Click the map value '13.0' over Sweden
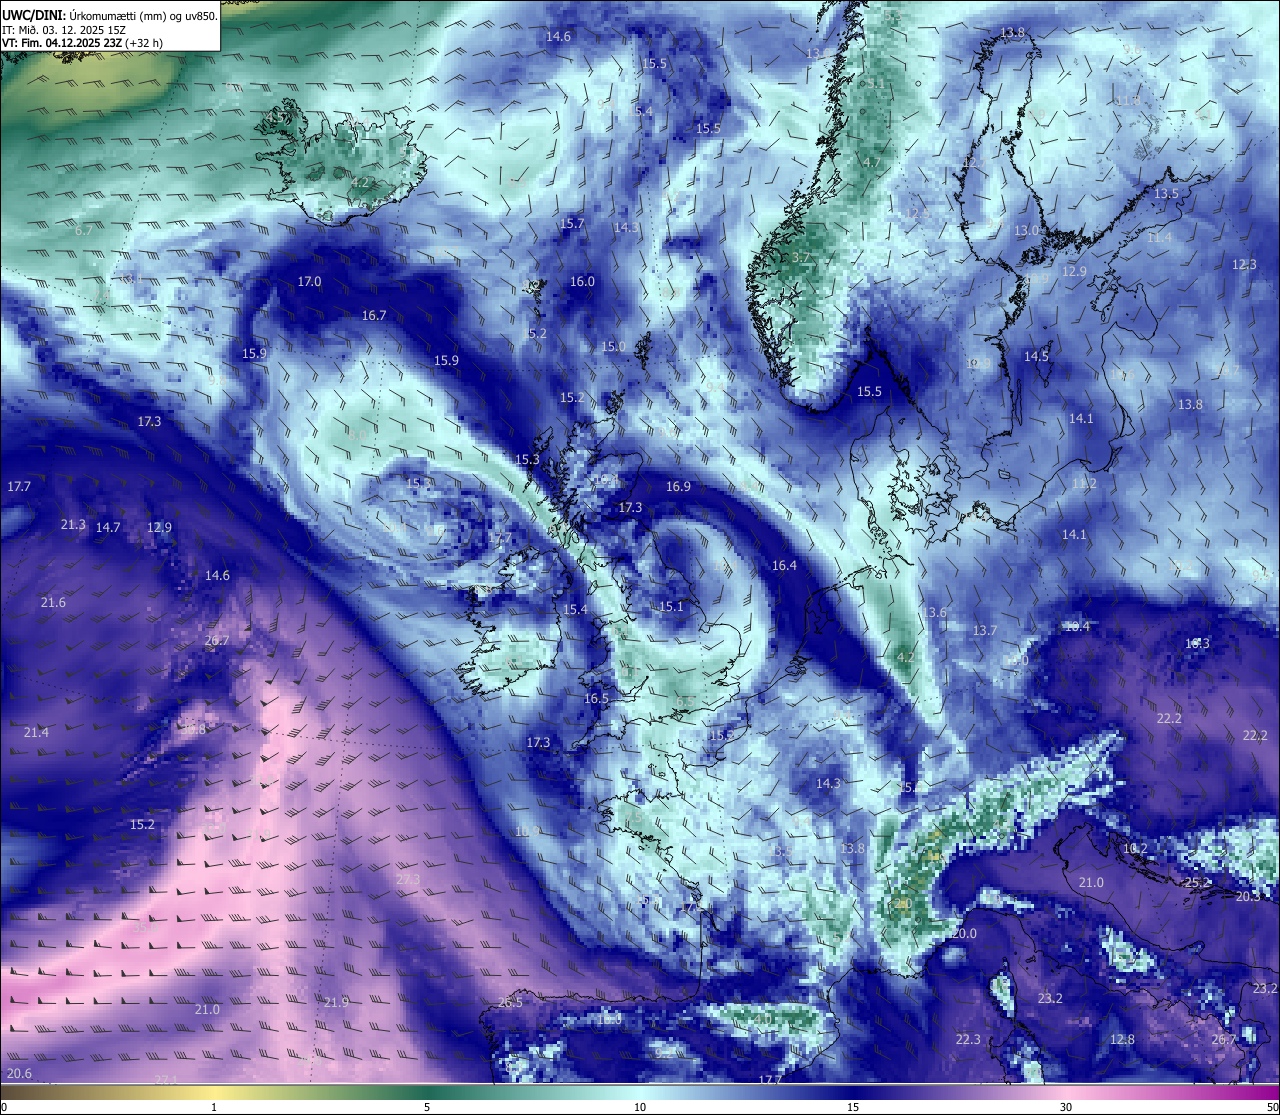Image resolution: width=1280 pixels, height=1115 pixels. click(1027, 230)
